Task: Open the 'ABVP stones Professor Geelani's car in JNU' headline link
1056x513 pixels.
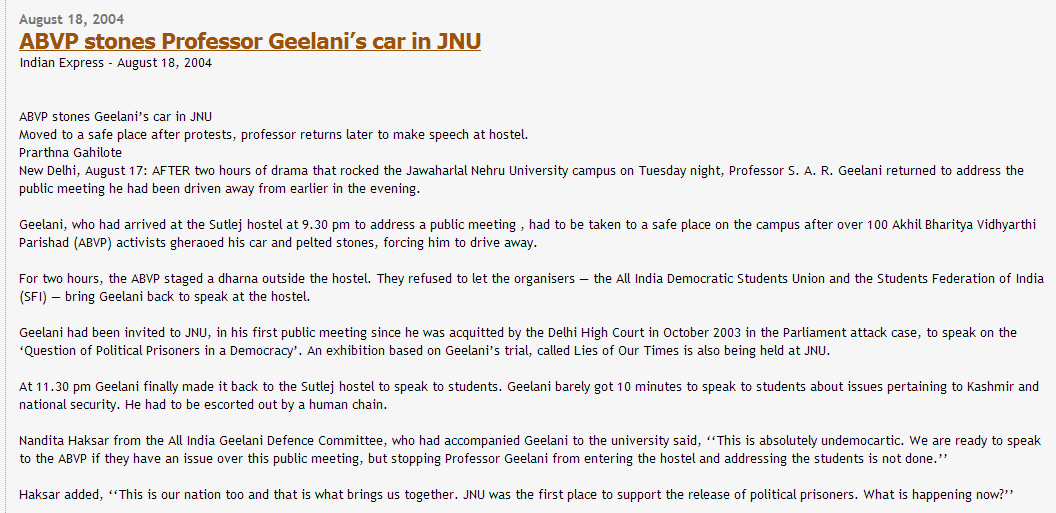Action: [x=250, y=41]
